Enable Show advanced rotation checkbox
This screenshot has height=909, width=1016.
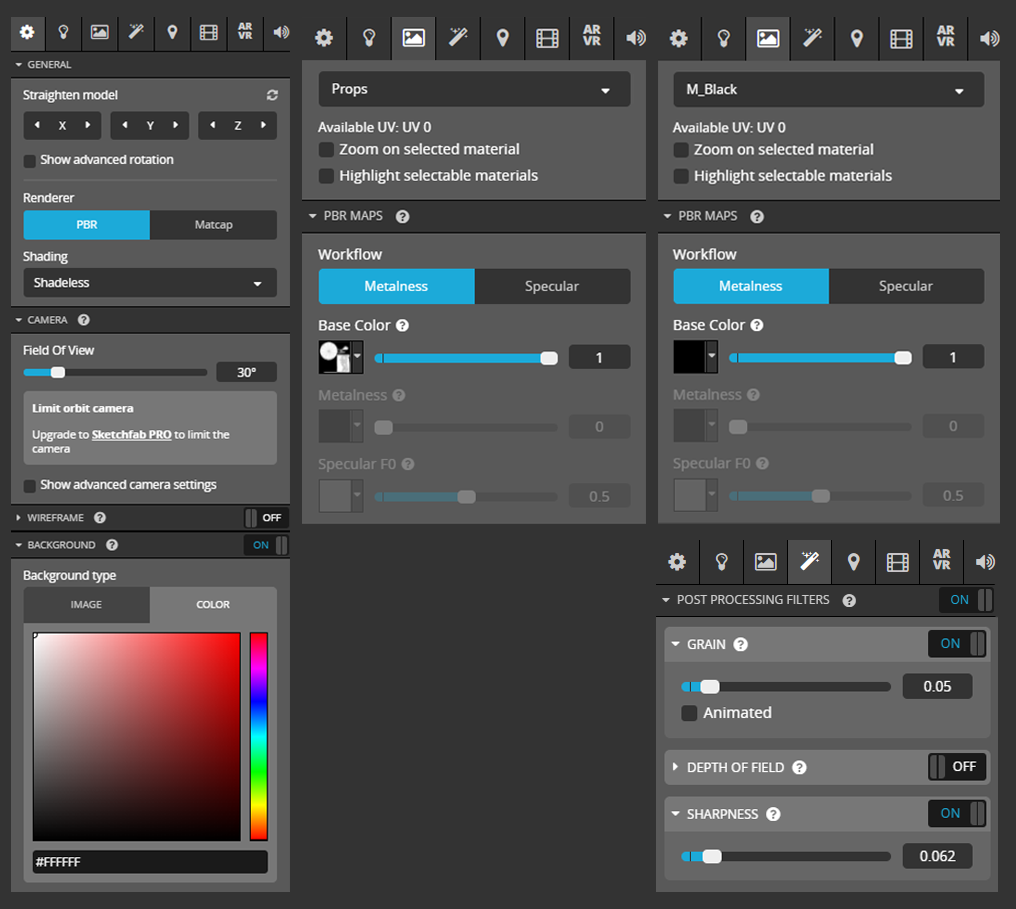click(31, 160)
